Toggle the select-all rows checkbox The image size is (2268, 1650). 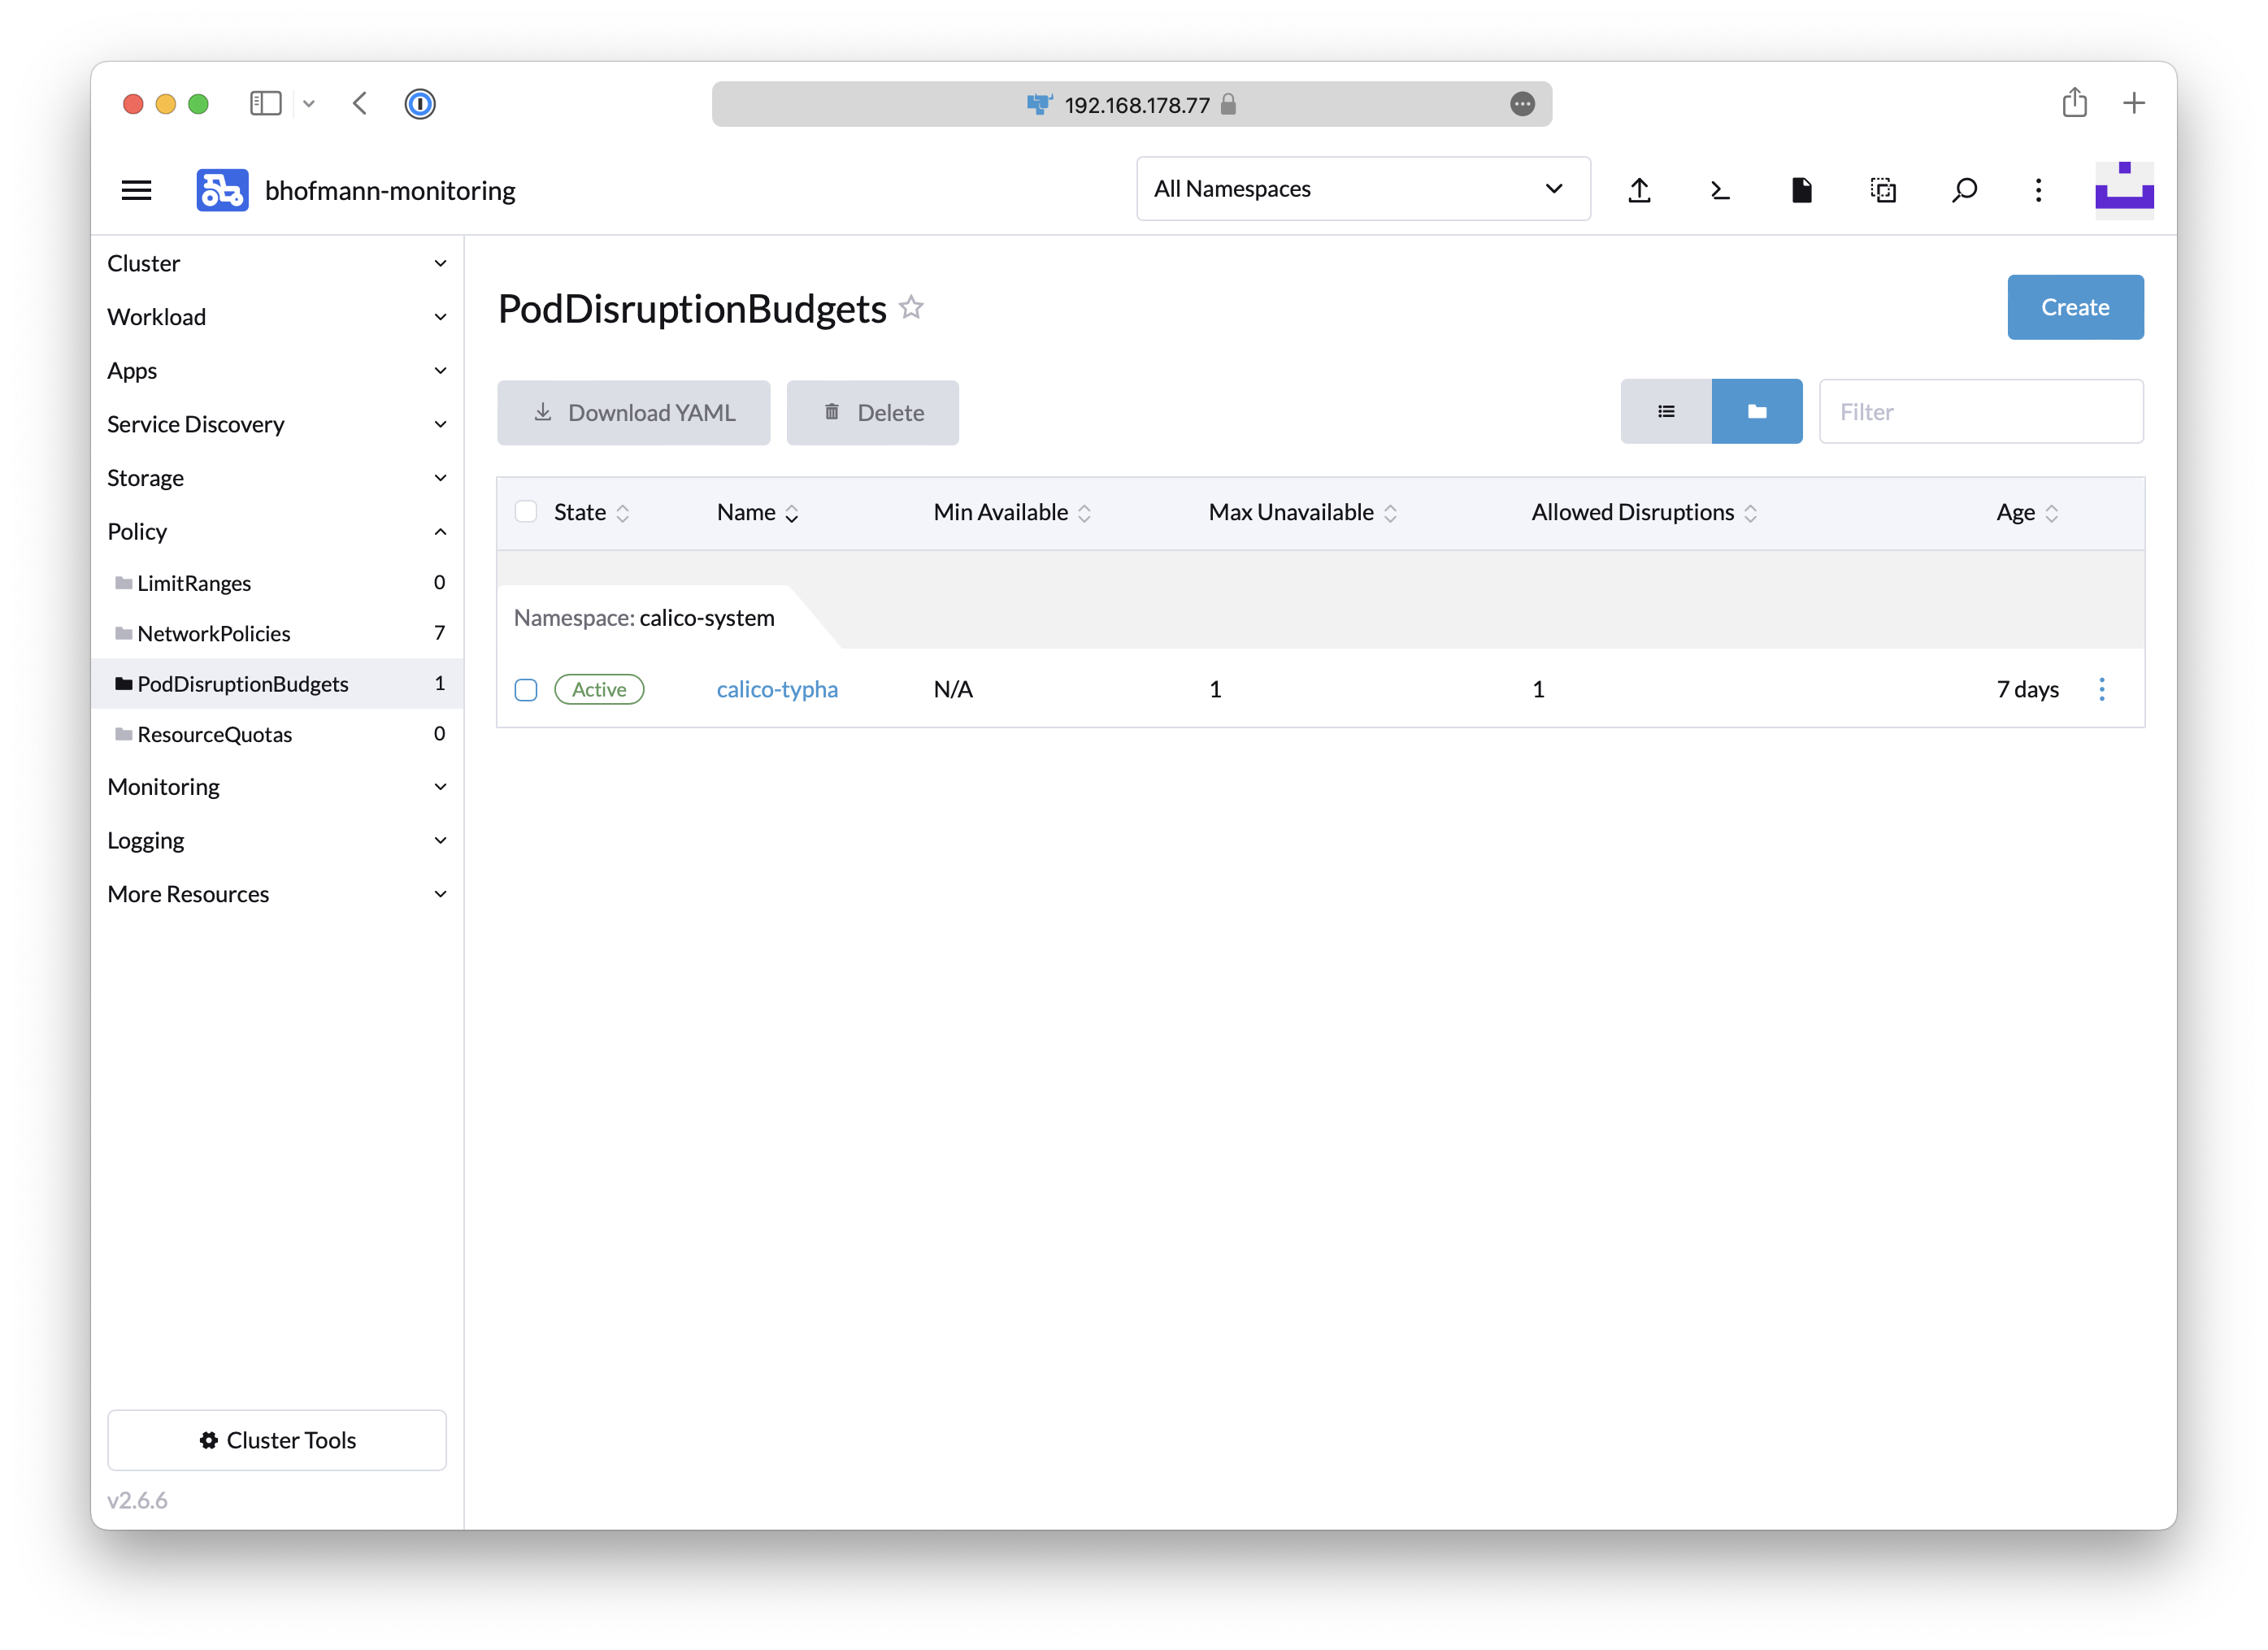tap(526, 512)
